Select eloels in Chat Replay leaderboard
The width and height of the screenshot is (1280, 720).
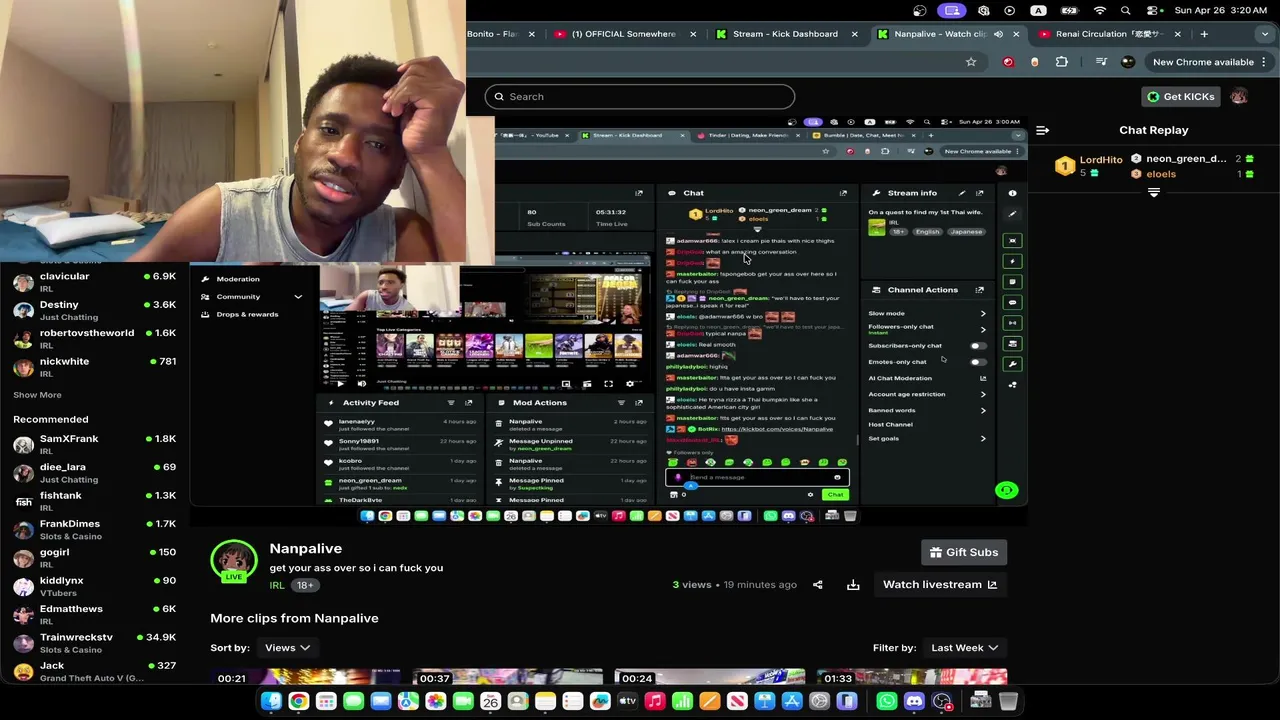point(1161,174)
